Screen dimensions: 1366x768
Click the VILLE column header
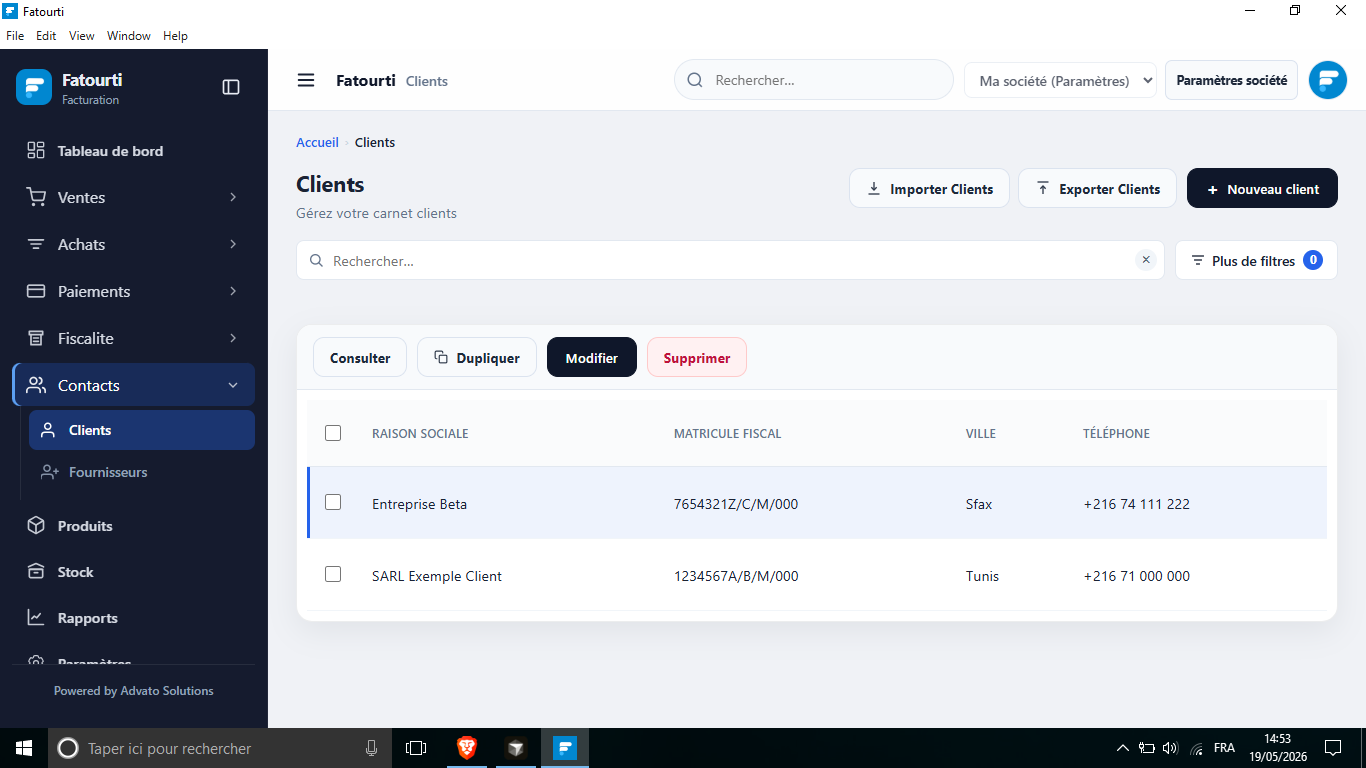tap(981, 434)
